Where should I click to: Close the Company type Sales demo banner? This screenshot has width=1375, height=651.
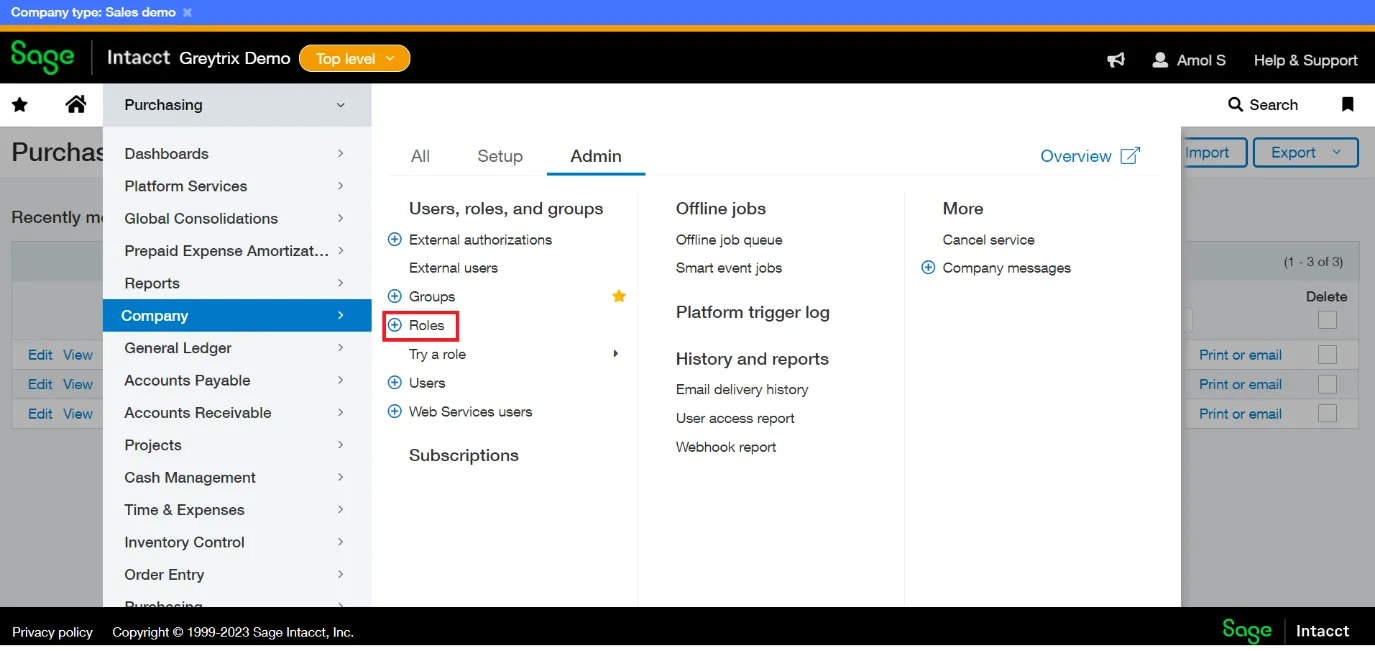(x=187, y=12)
